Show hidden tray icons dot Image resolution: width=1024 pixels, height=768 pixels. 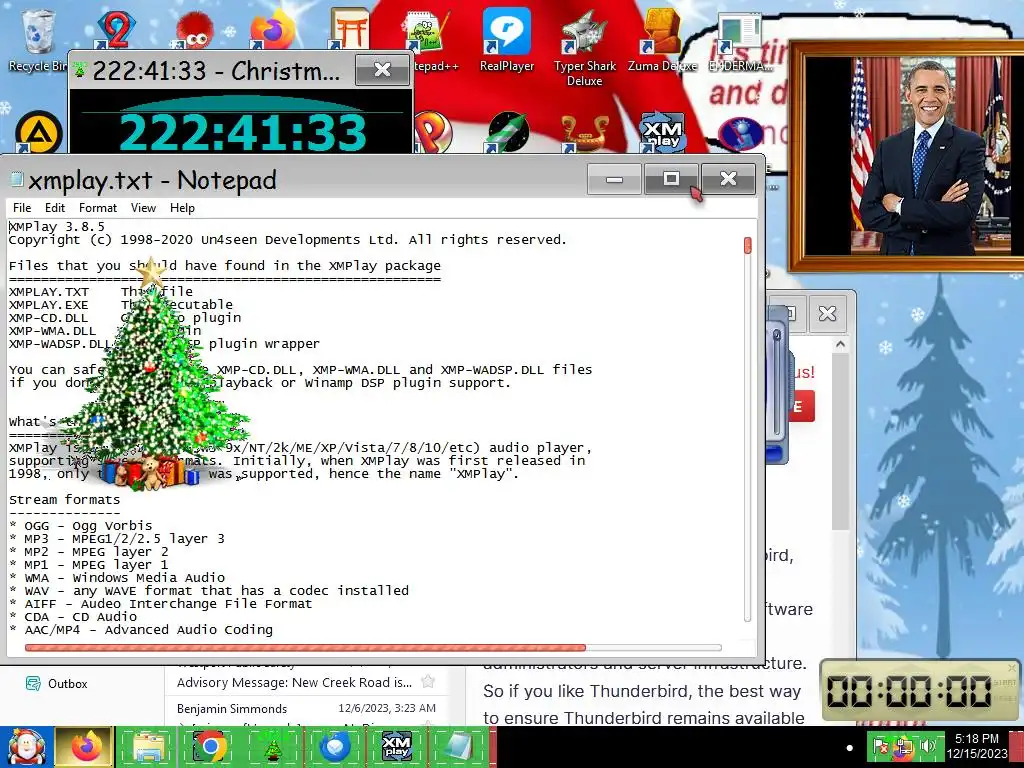tap(850, 748)
